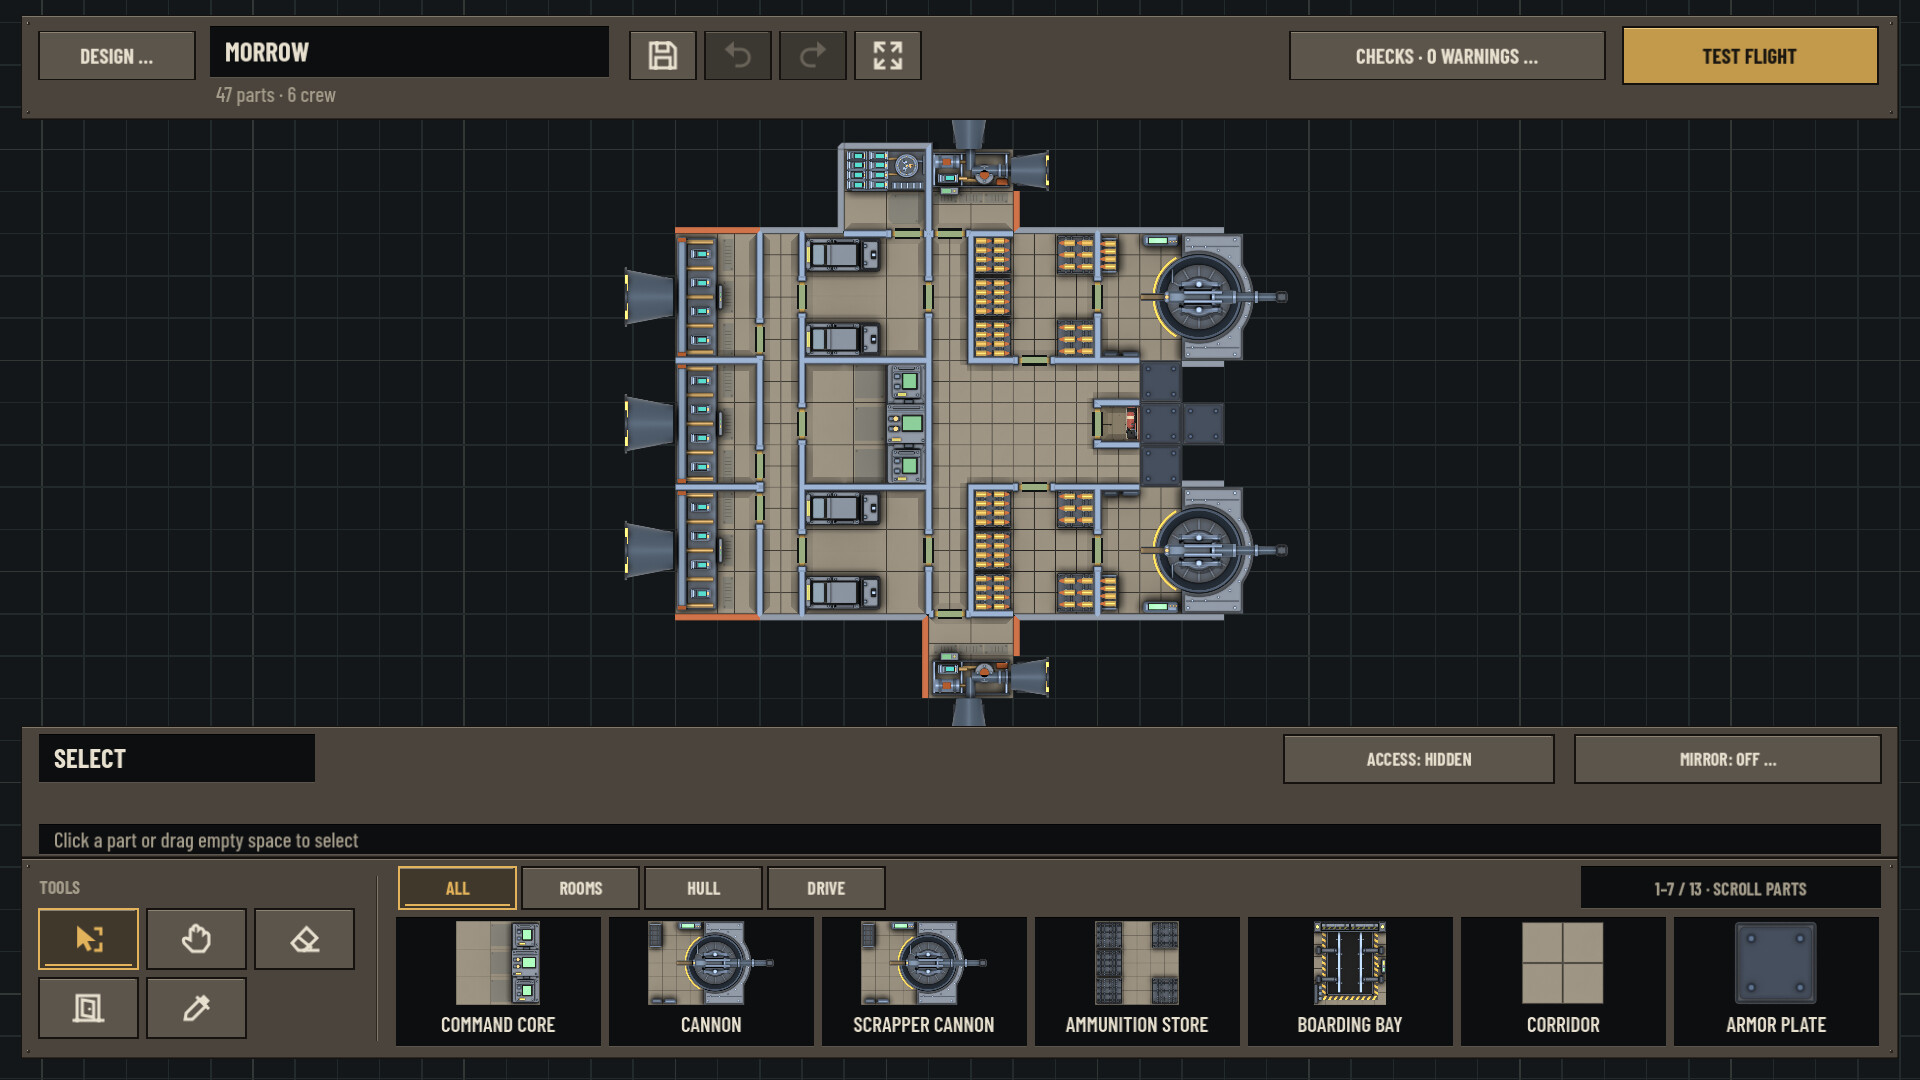Edit the ship name MORROW field

409,52
